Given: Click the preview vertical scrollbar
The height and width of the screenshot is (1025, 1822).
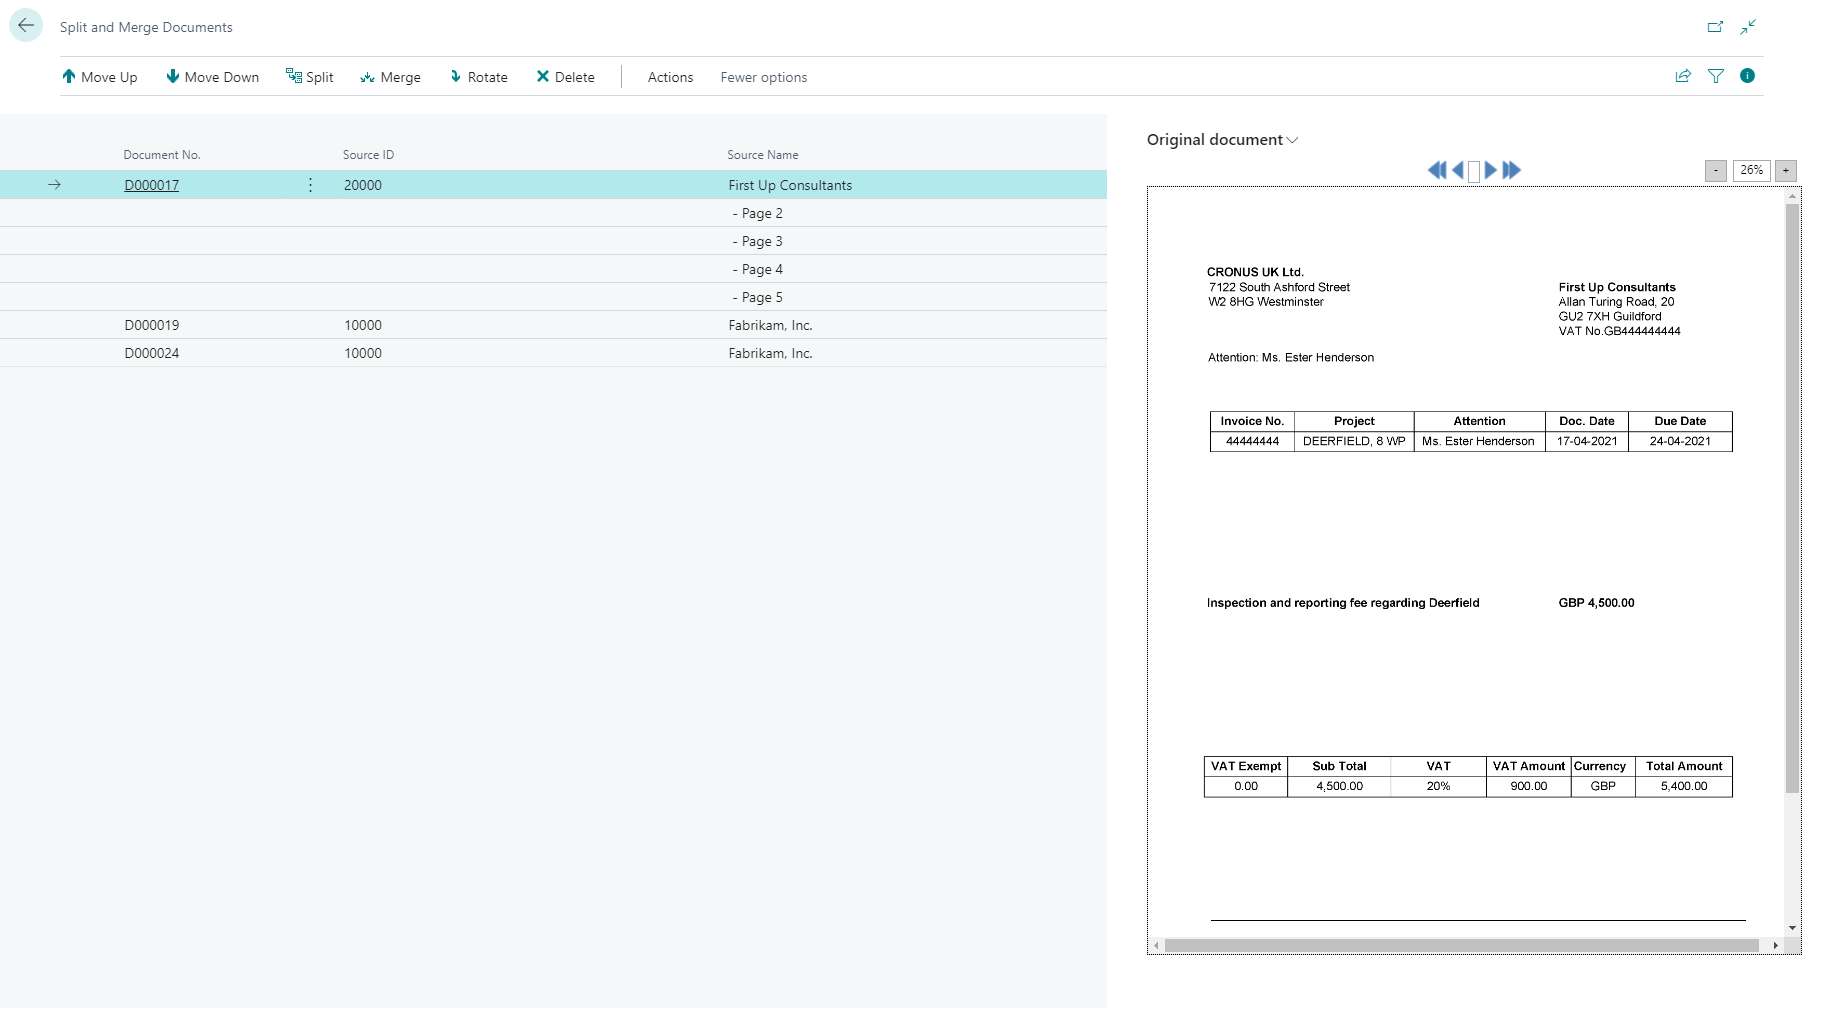Looking at the screenshot, I should pos(1792,498).
